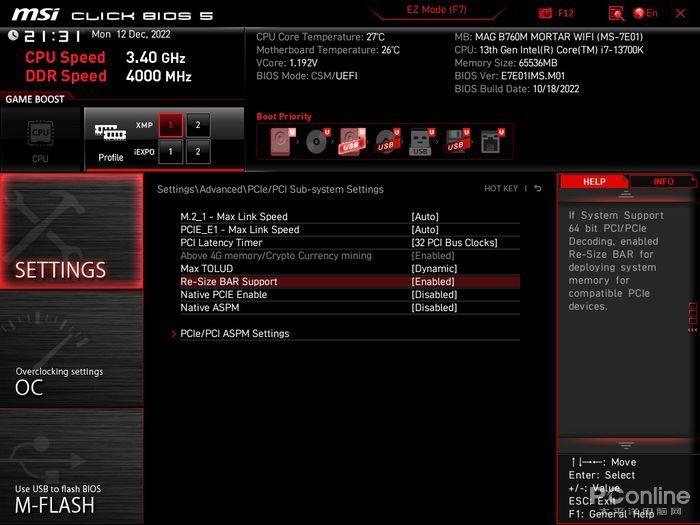700x525 pixels.
Task: Switch to the INFO tab
Action: pyautogui.click(x=663, y=181)
